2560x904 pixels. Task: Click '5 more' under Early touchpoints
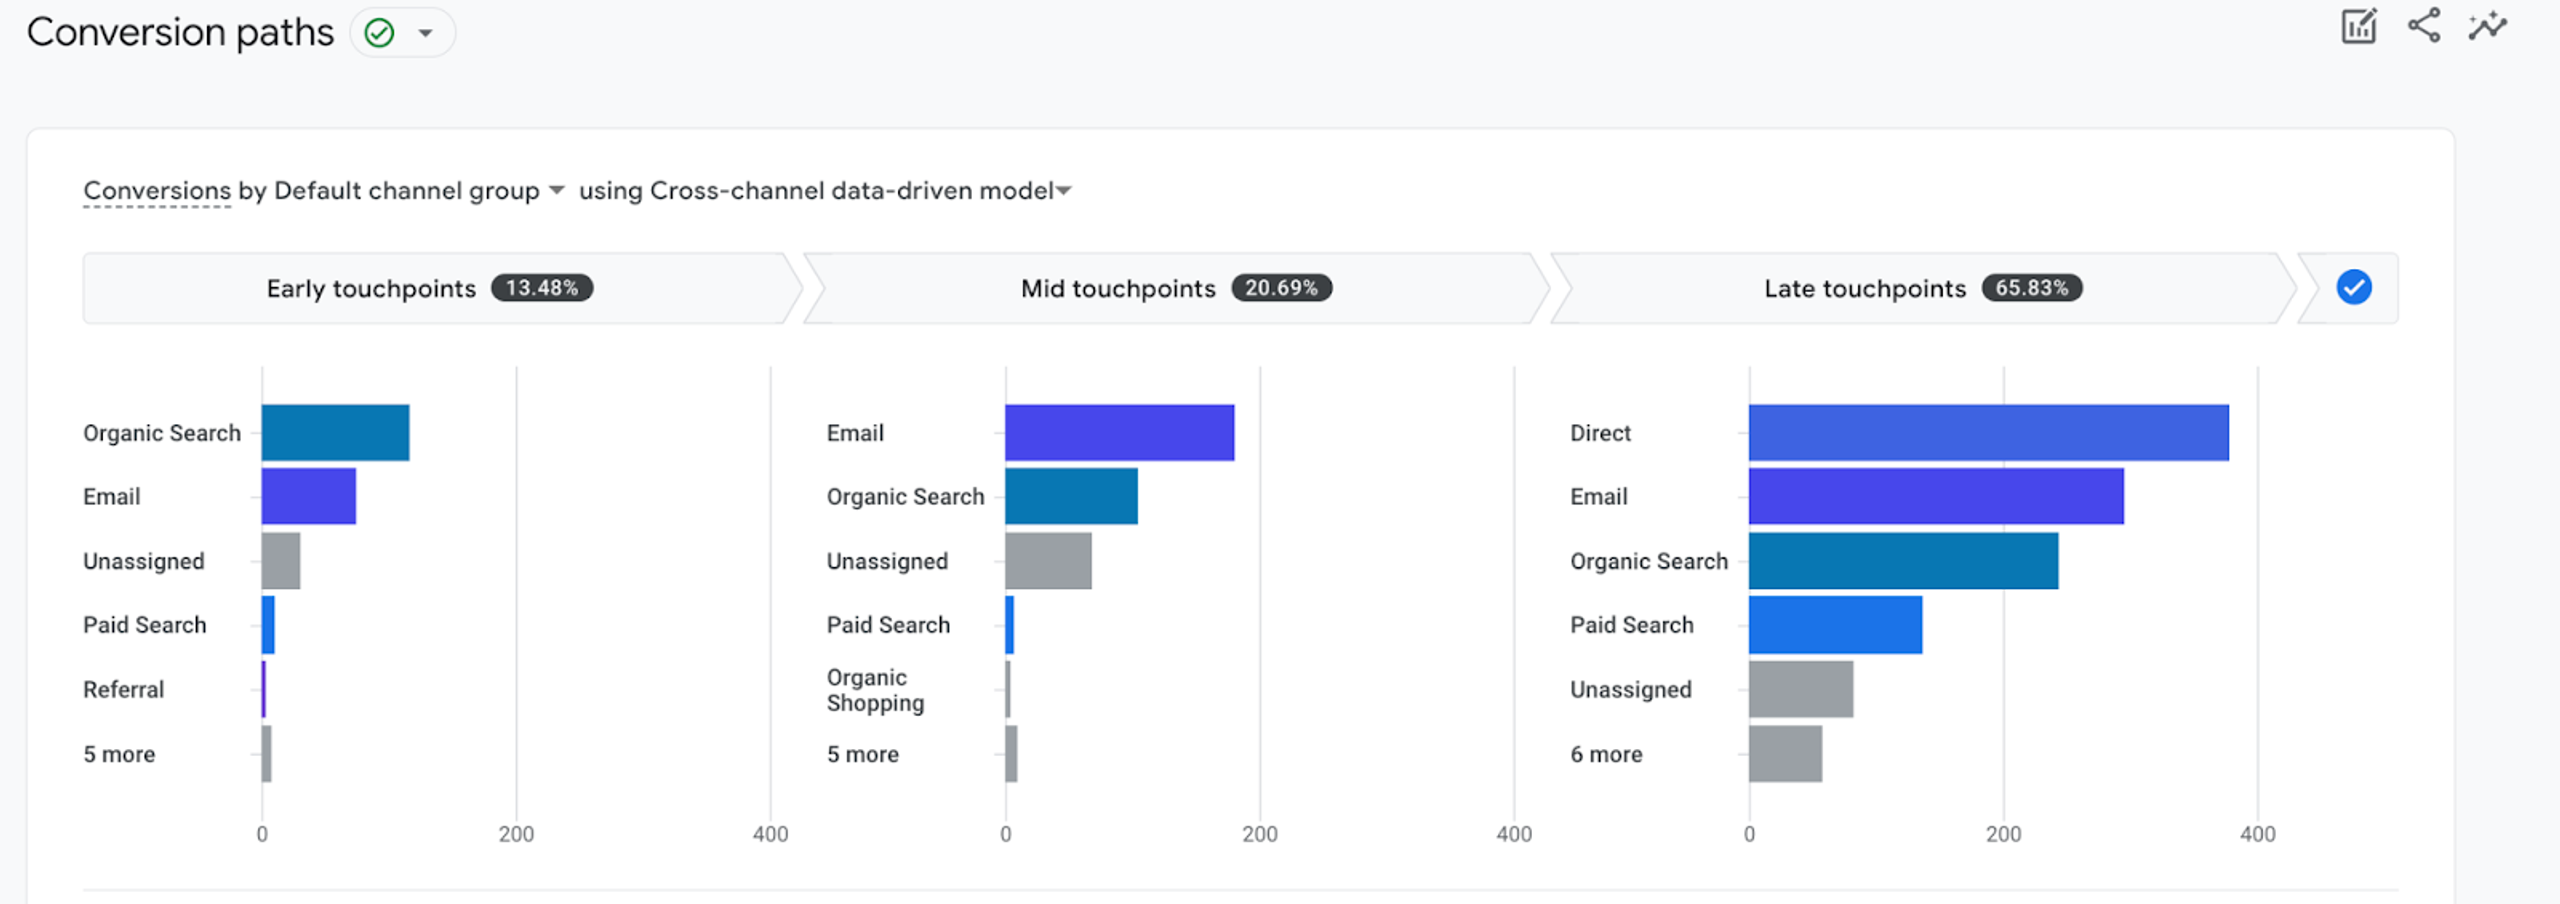(119, 754)
